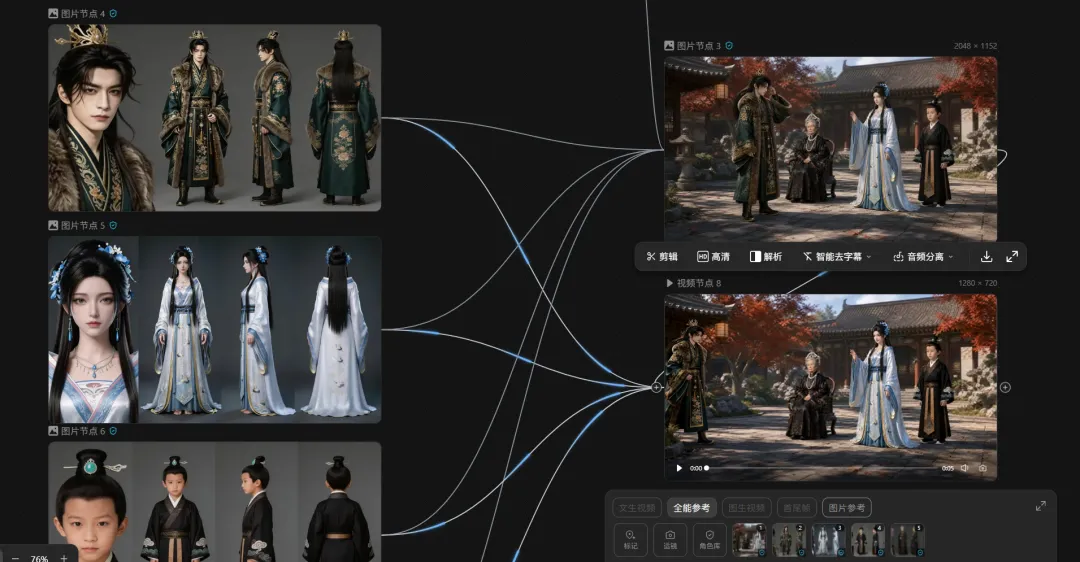Click the video progress bar in 视频节点 8
The height and width of the screenshot is (562, 1080).
pos(821,468)
